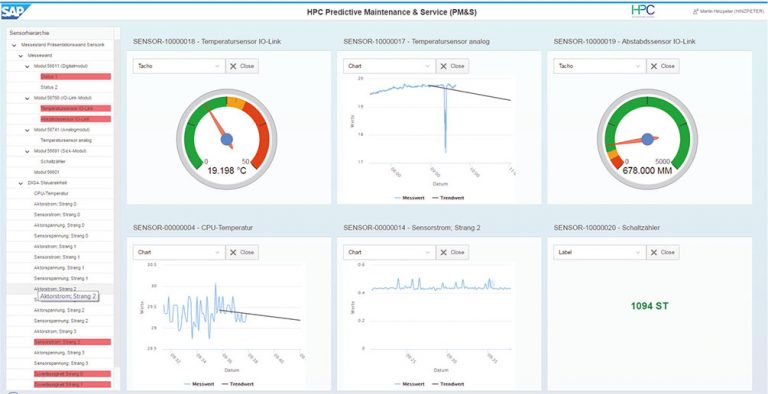This screenshot has width=768, height=394.
Task: Close the Sensorstrom Strang 2 panel
Action: click(452, 252)
